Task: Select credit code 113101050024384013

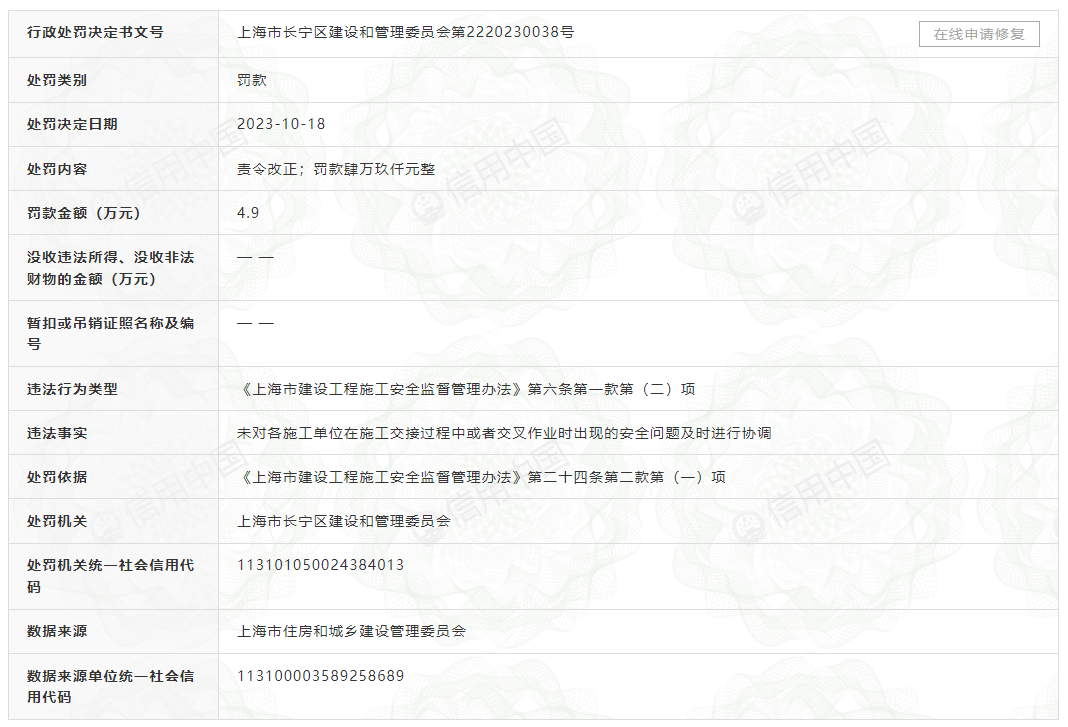Action: [320, 565]
